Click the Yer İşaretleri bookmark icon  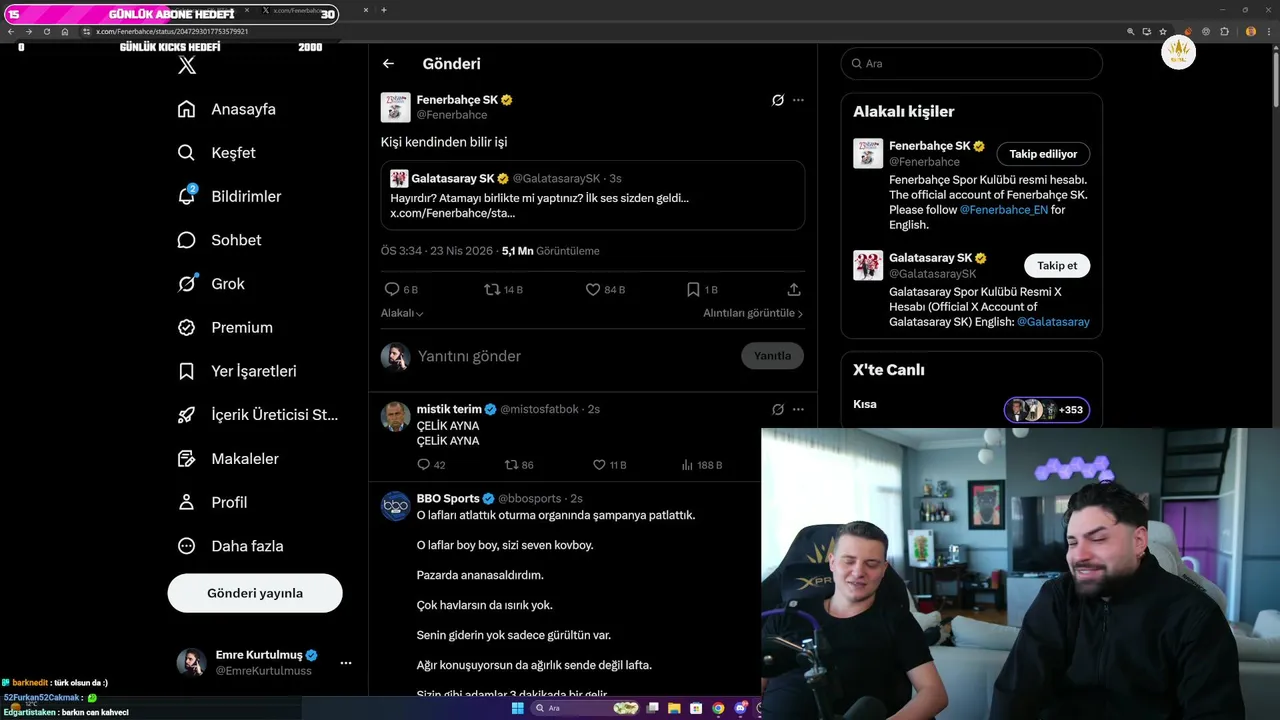tap(186, 371)
